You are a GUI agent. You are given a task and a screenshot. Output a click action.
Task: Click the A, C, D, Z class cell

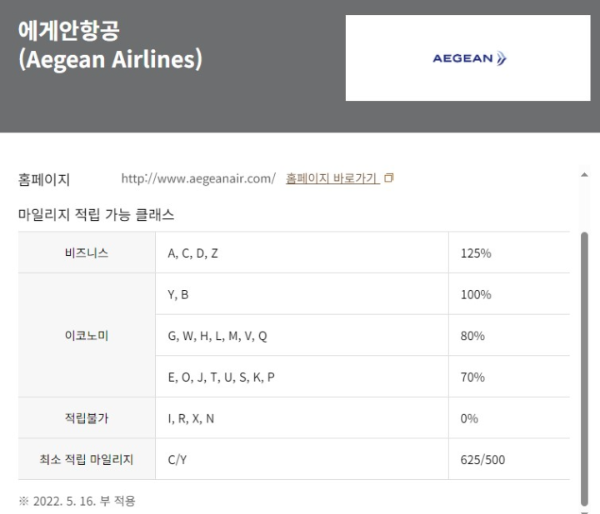coord(302,253)
